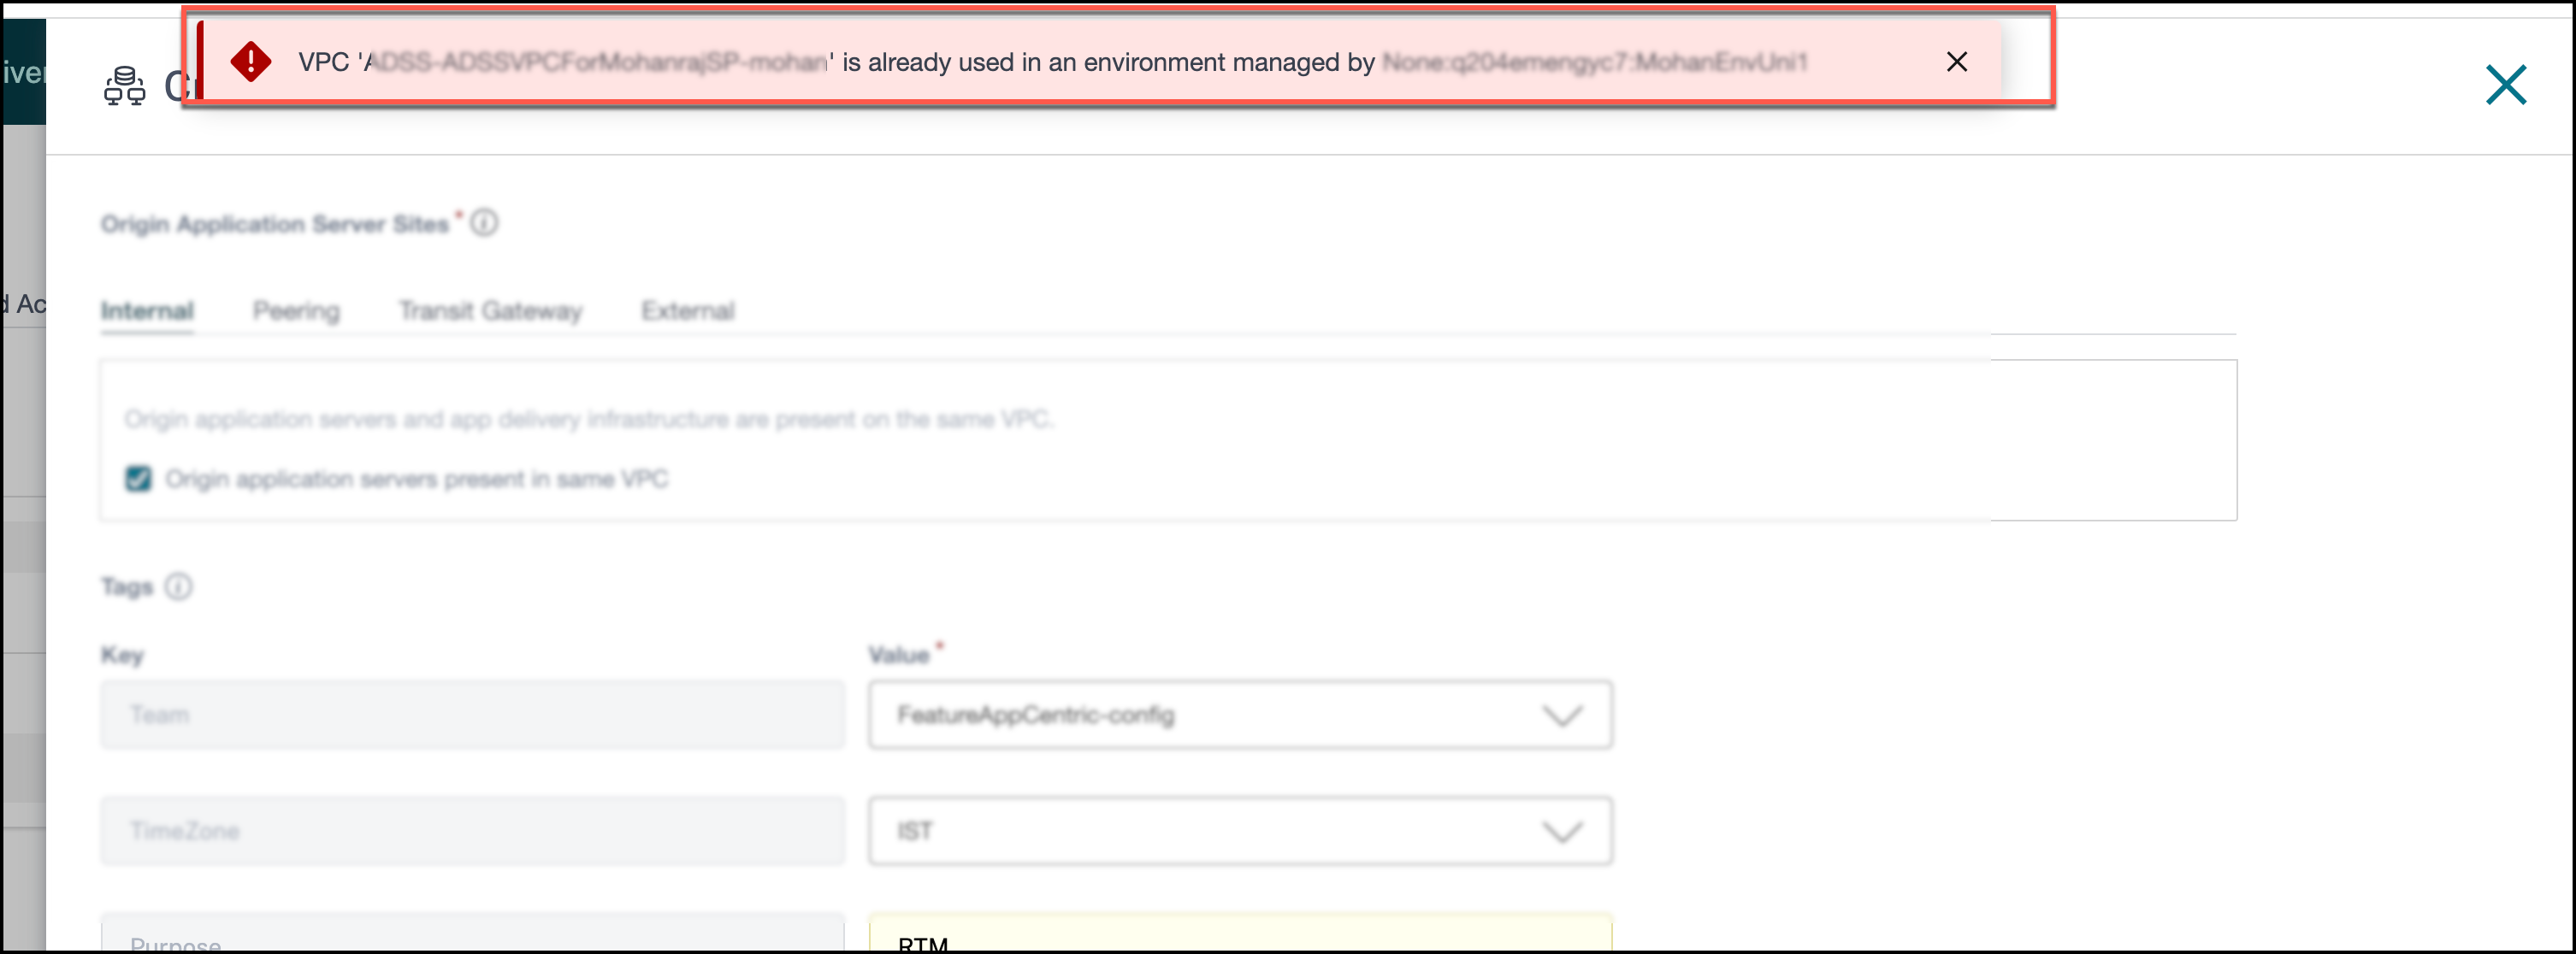Click the Purpose key field
Viewport: 2576px width, 954px height.
click(472, 932)
